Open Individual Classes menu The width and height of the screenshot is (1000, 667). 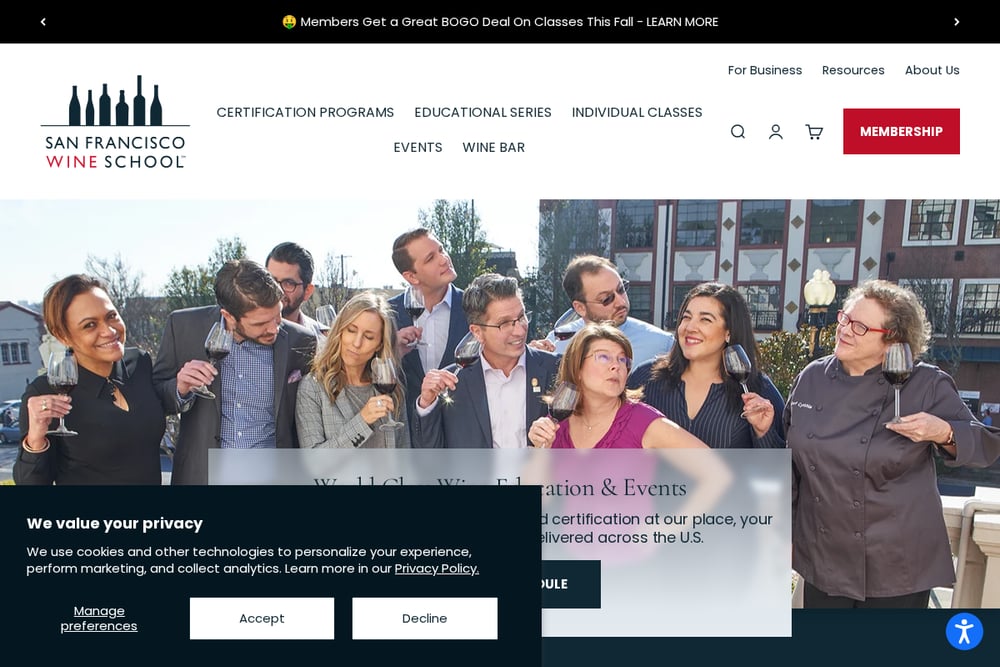(636, 112)
